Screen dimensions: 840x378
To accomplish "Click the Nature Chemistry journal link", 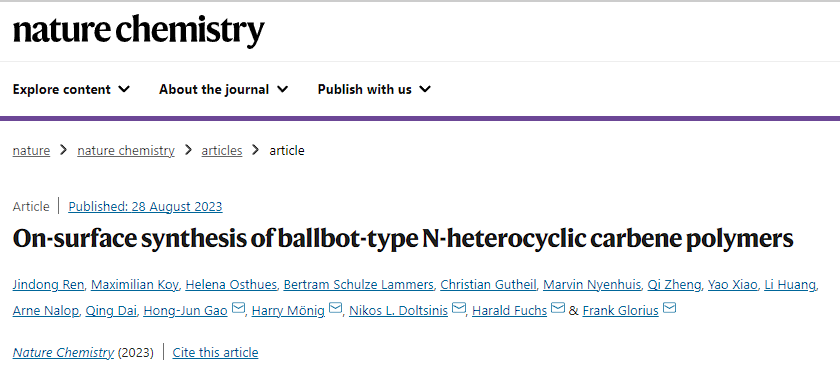I will (63, 353).
